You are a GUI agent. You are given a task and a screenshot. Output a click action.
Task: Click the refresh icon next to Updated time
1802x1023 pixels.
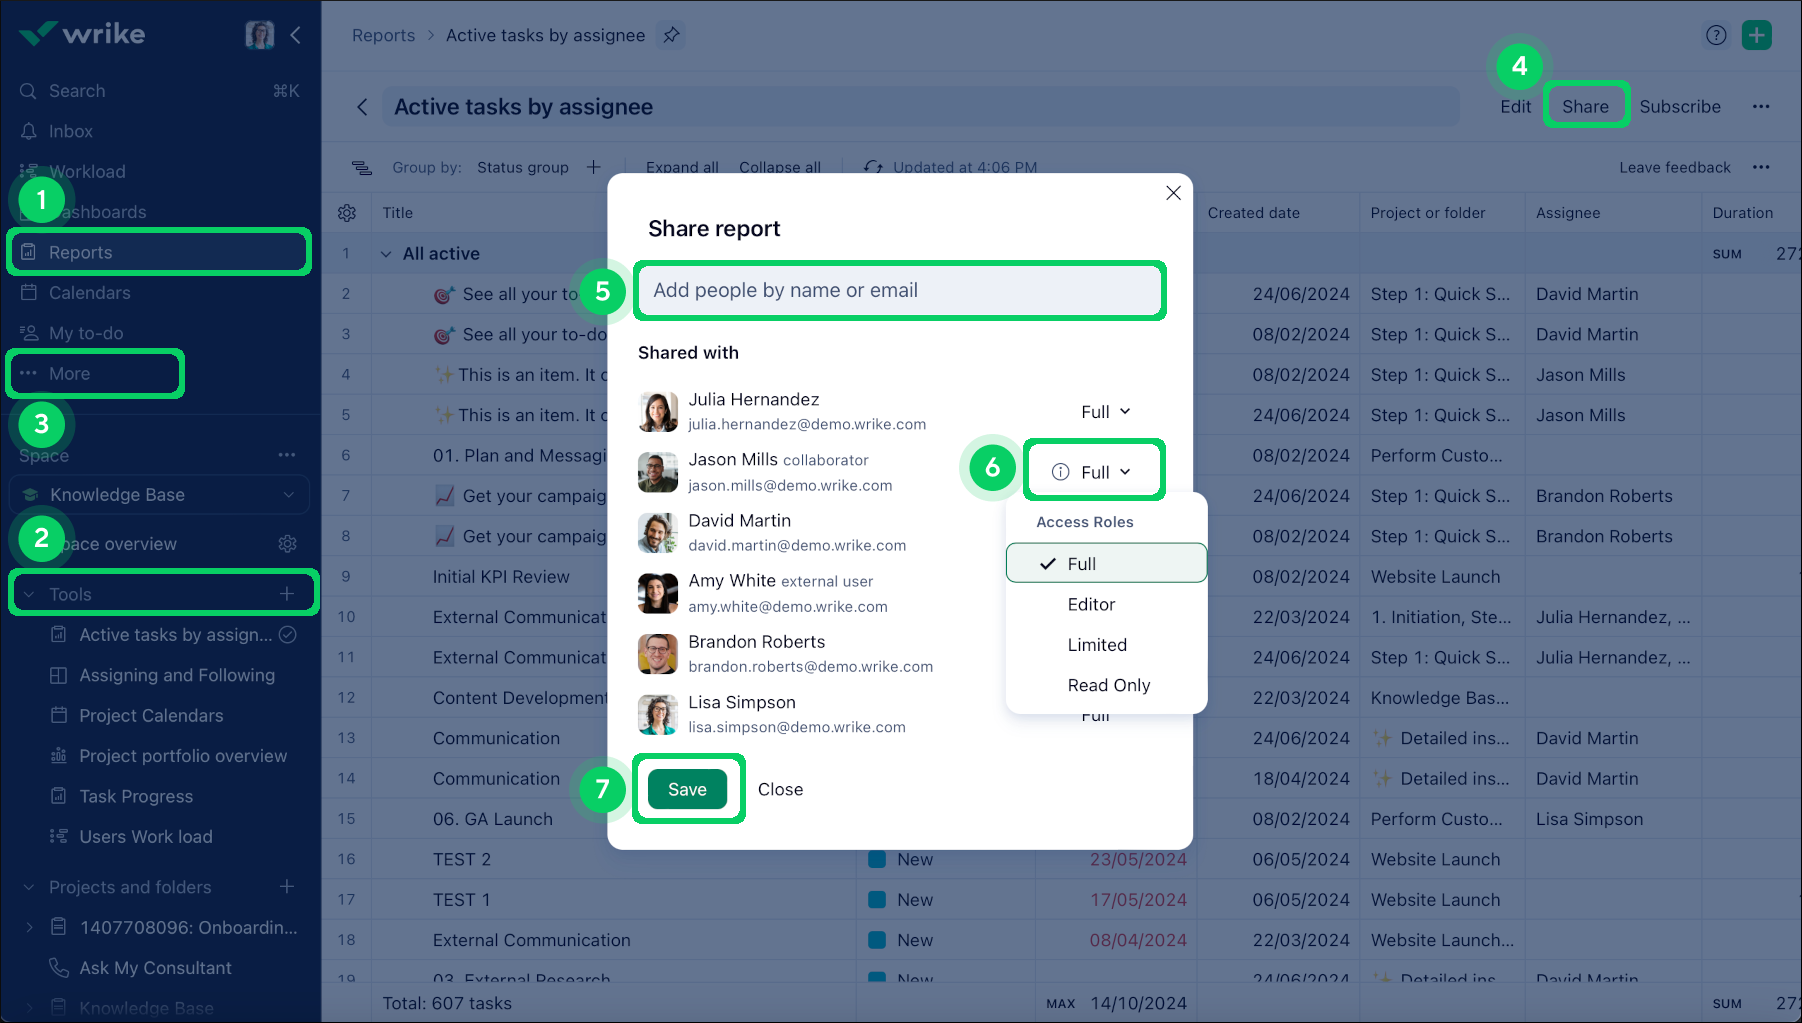pos(873,166)
